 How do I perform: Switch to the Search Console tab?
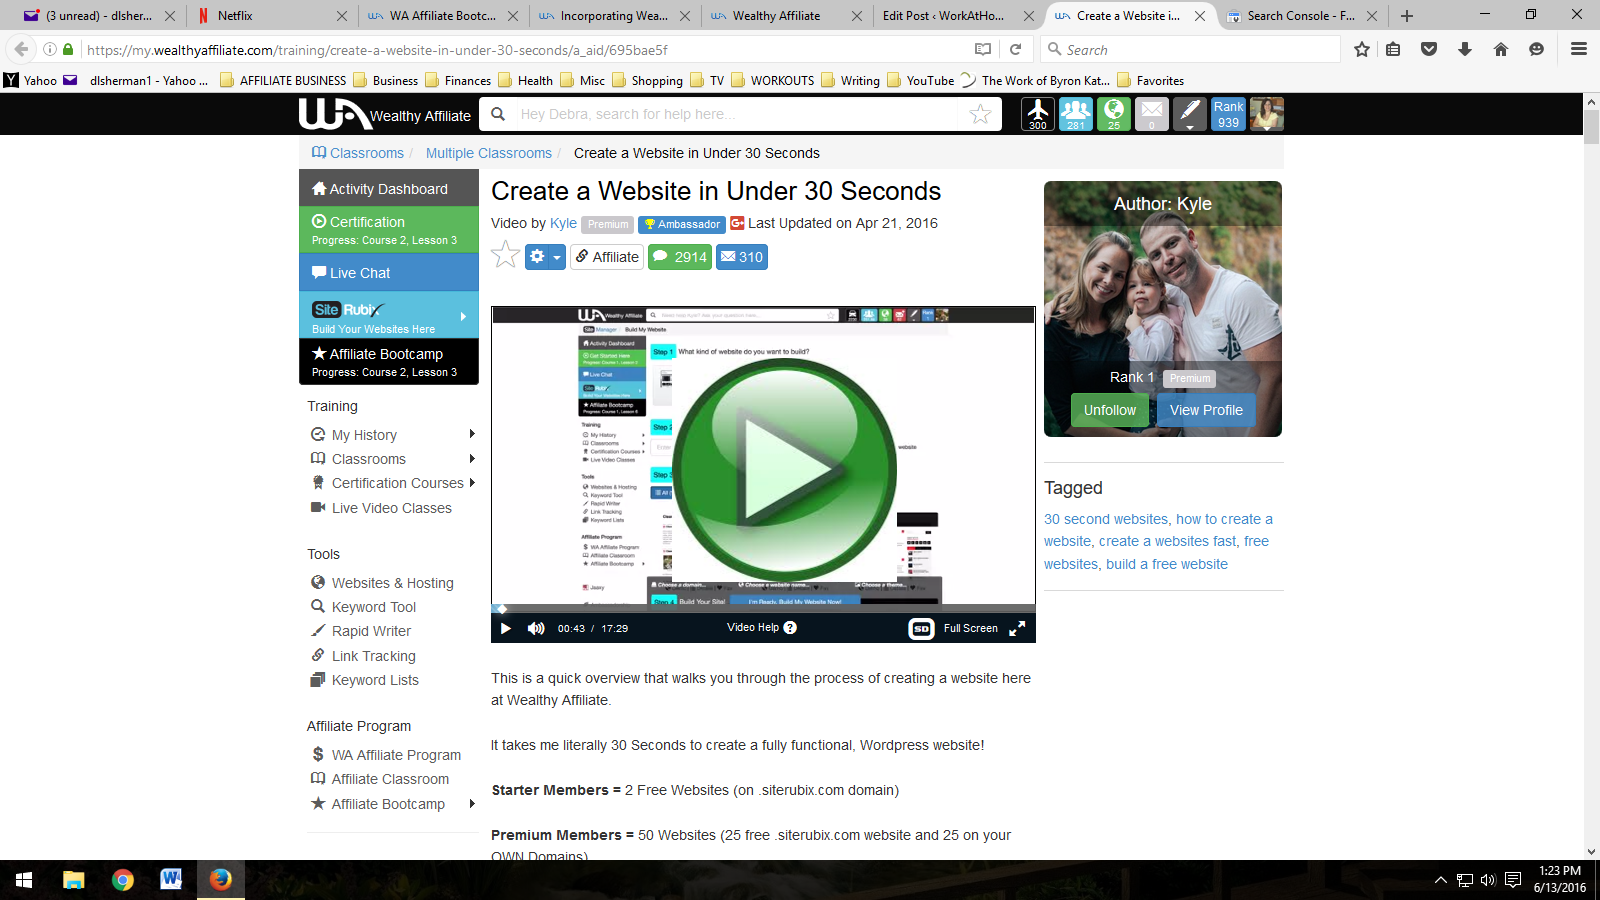(x=1300, y=15)
